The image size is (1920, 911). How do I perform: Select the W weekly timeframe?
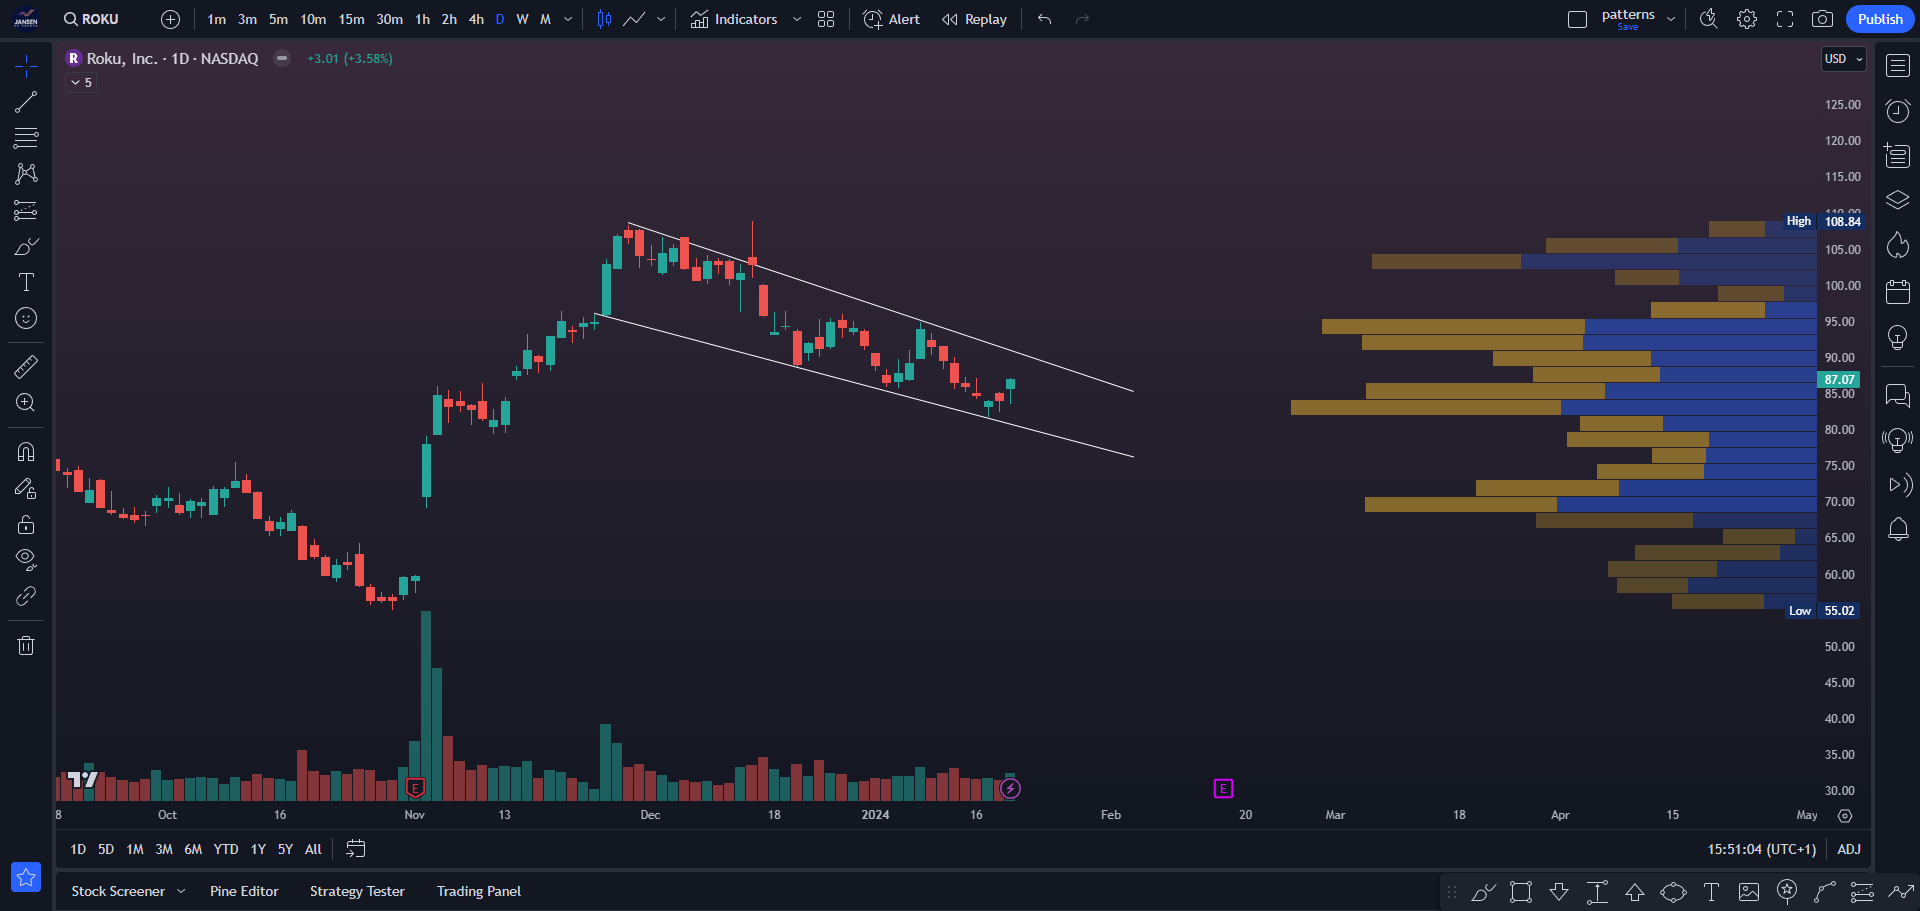(522, 19)
